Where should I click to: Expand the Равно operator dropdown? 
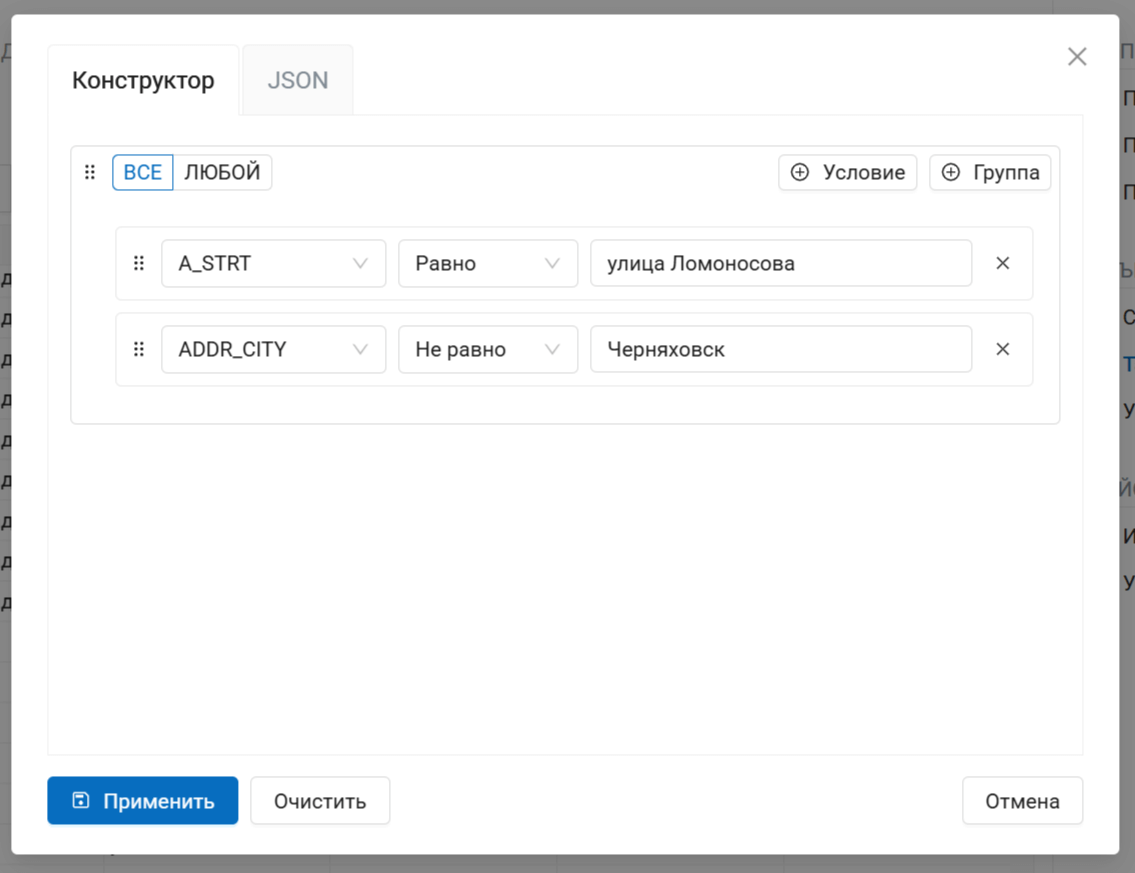point(487,263)
